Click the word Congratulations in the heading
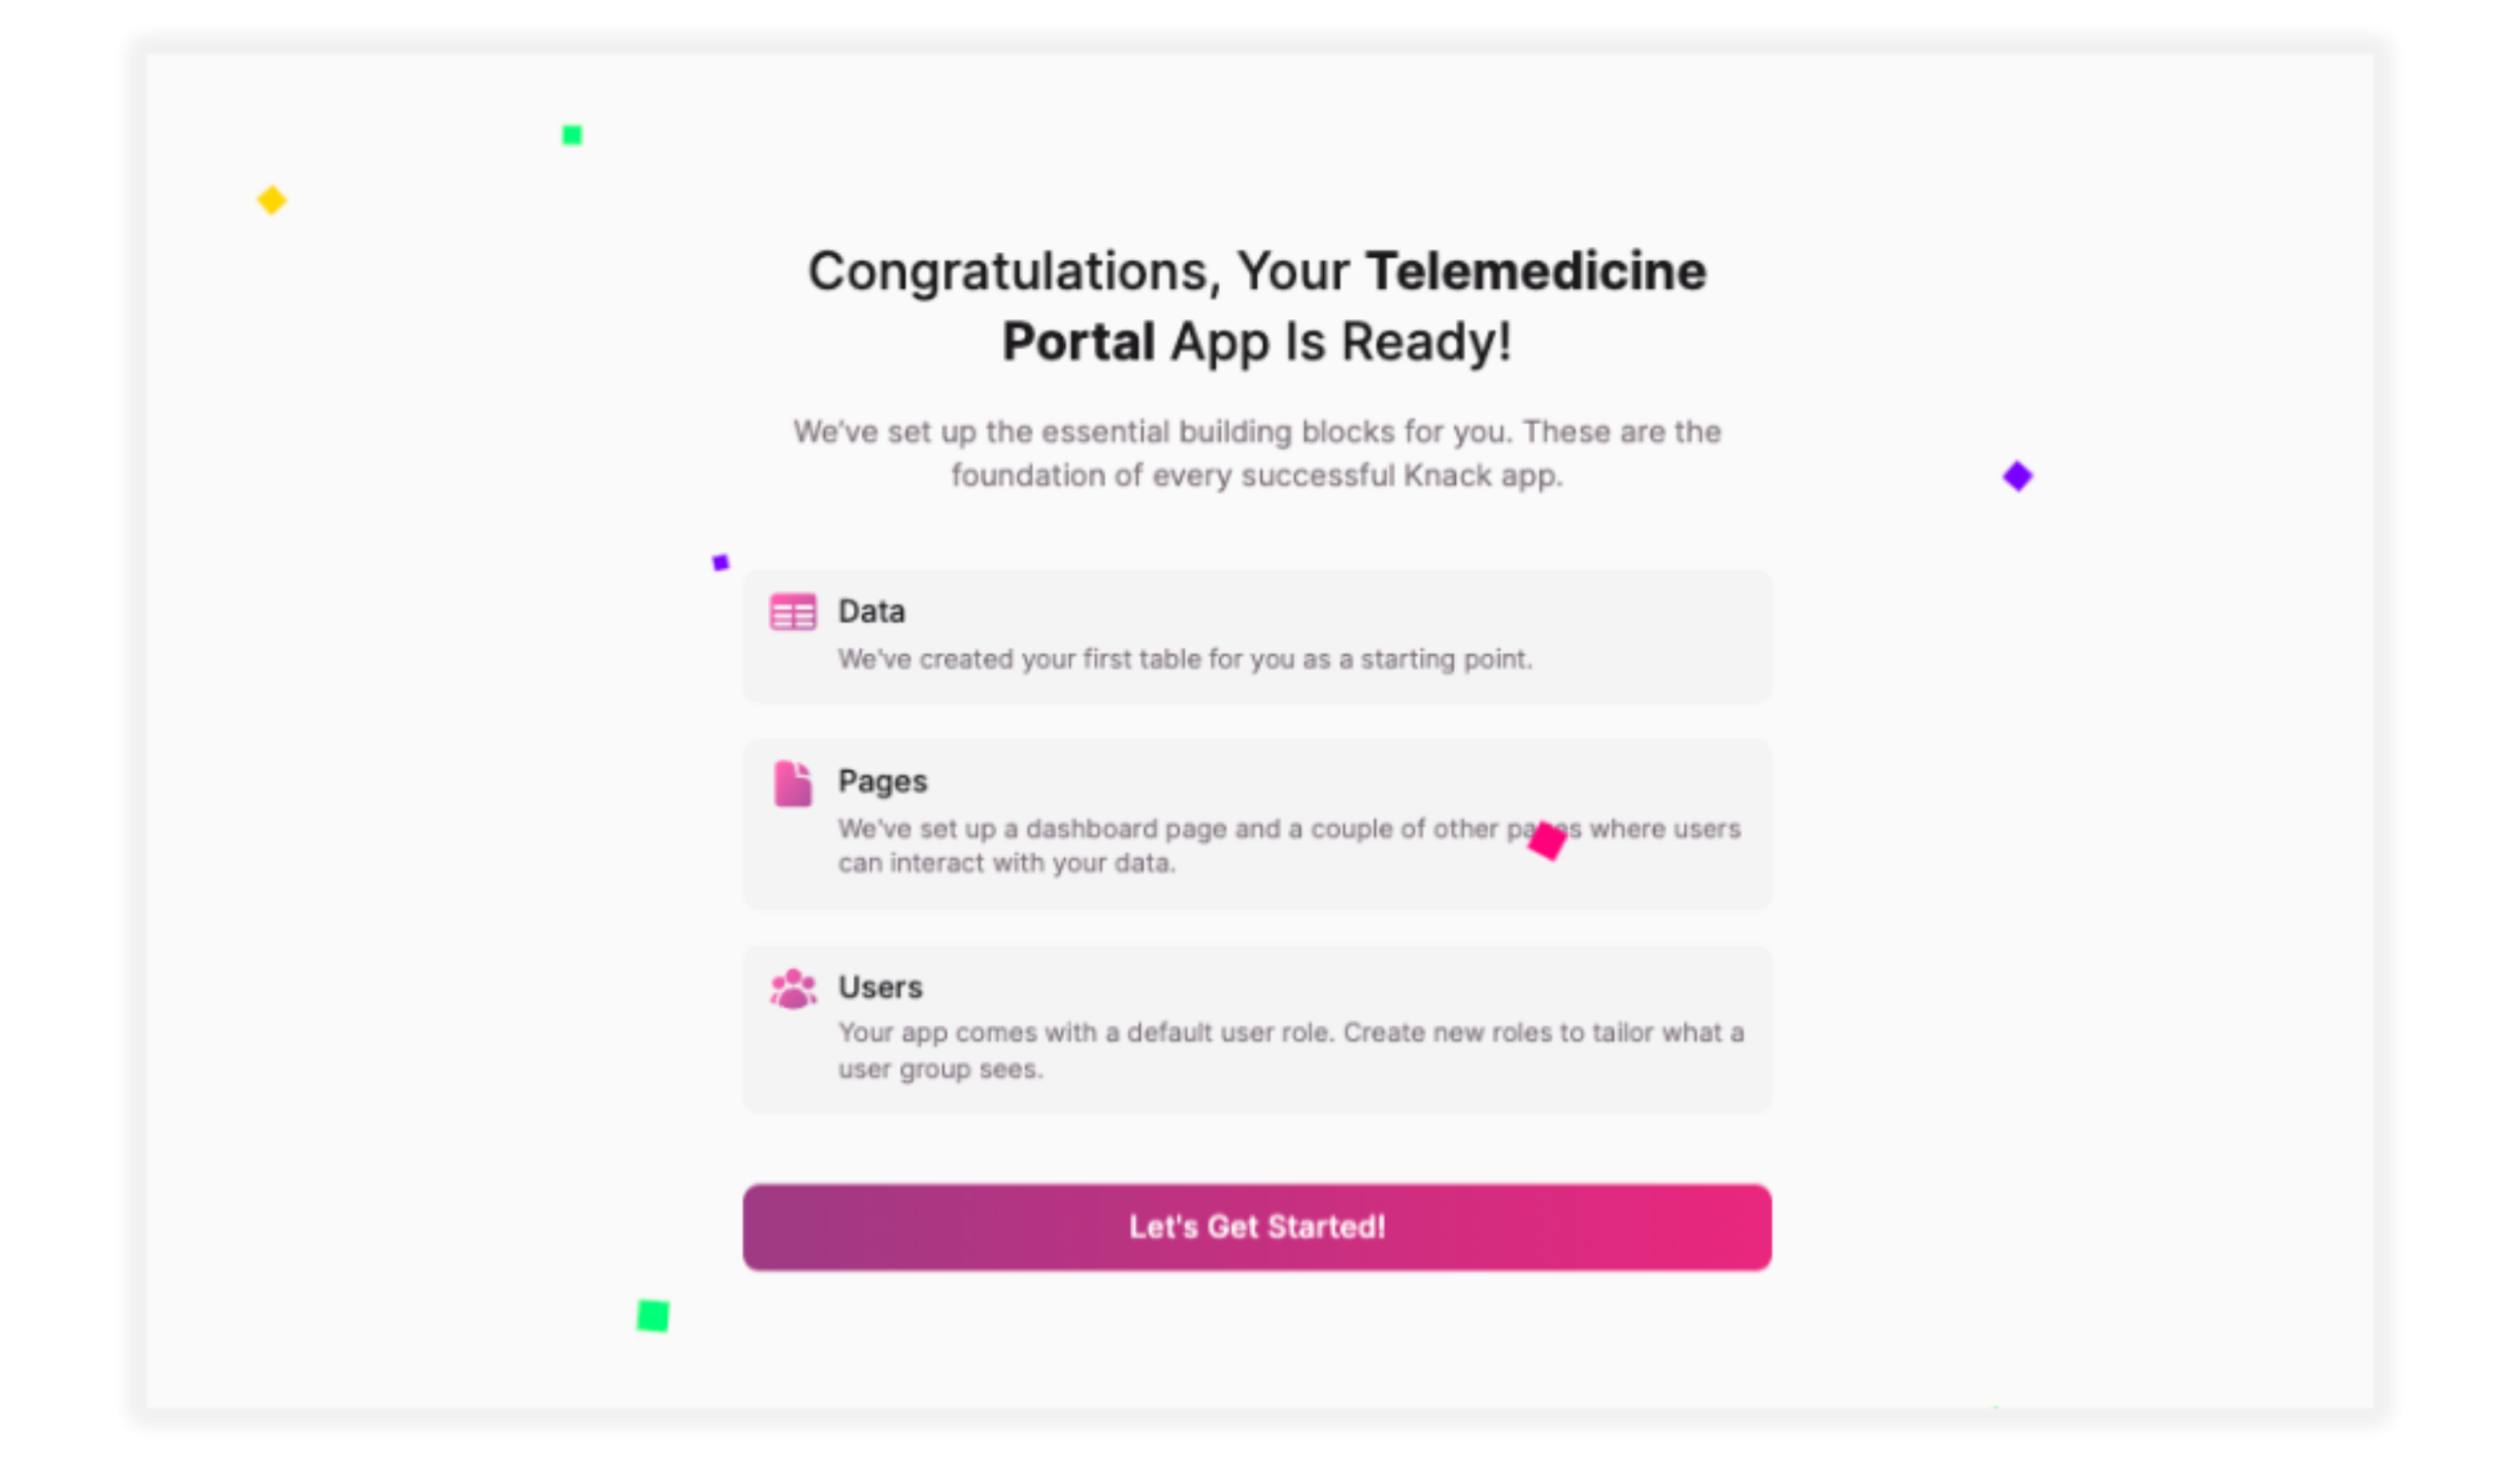This screenshot has height=1462, width=2520. pyautogui.click(x=1013, y=271)
